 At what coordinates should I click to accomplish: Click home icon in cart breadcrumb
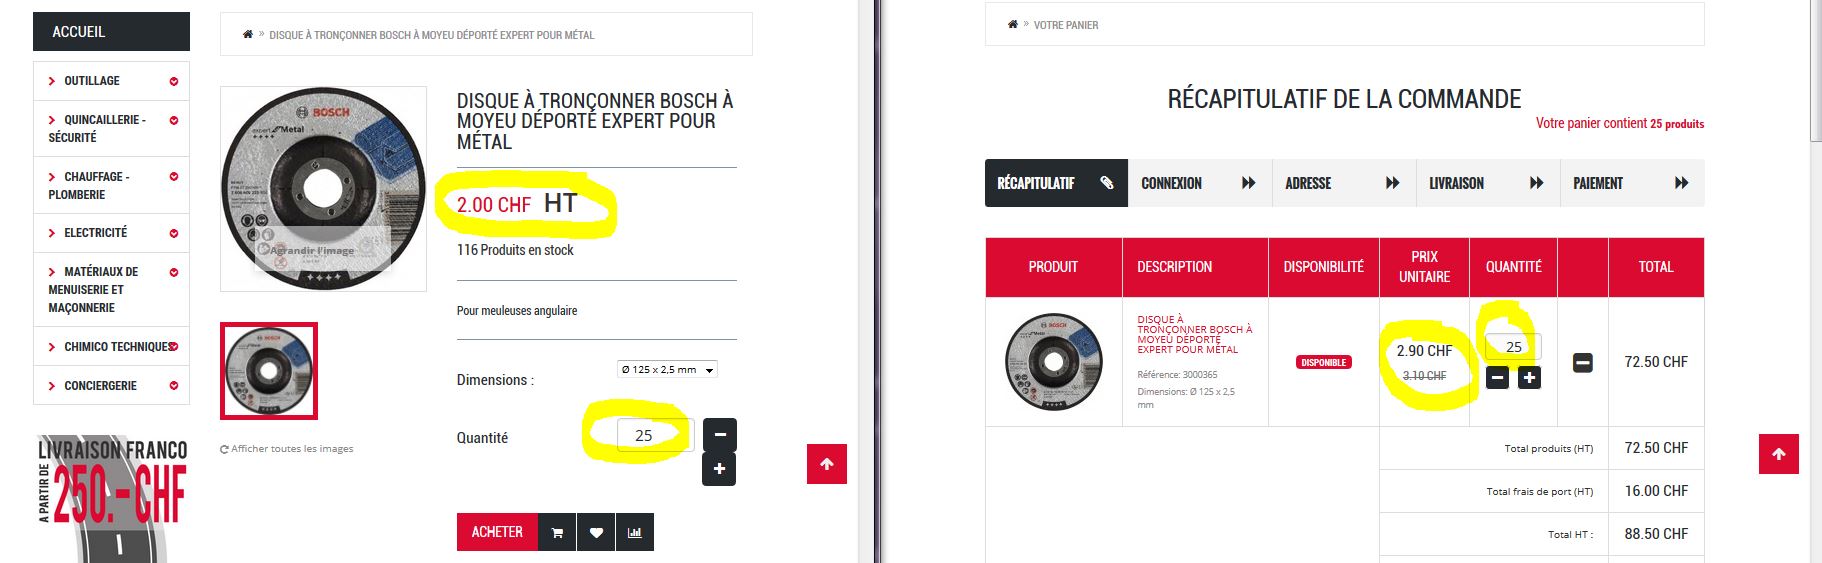[x=1013, y=24]
